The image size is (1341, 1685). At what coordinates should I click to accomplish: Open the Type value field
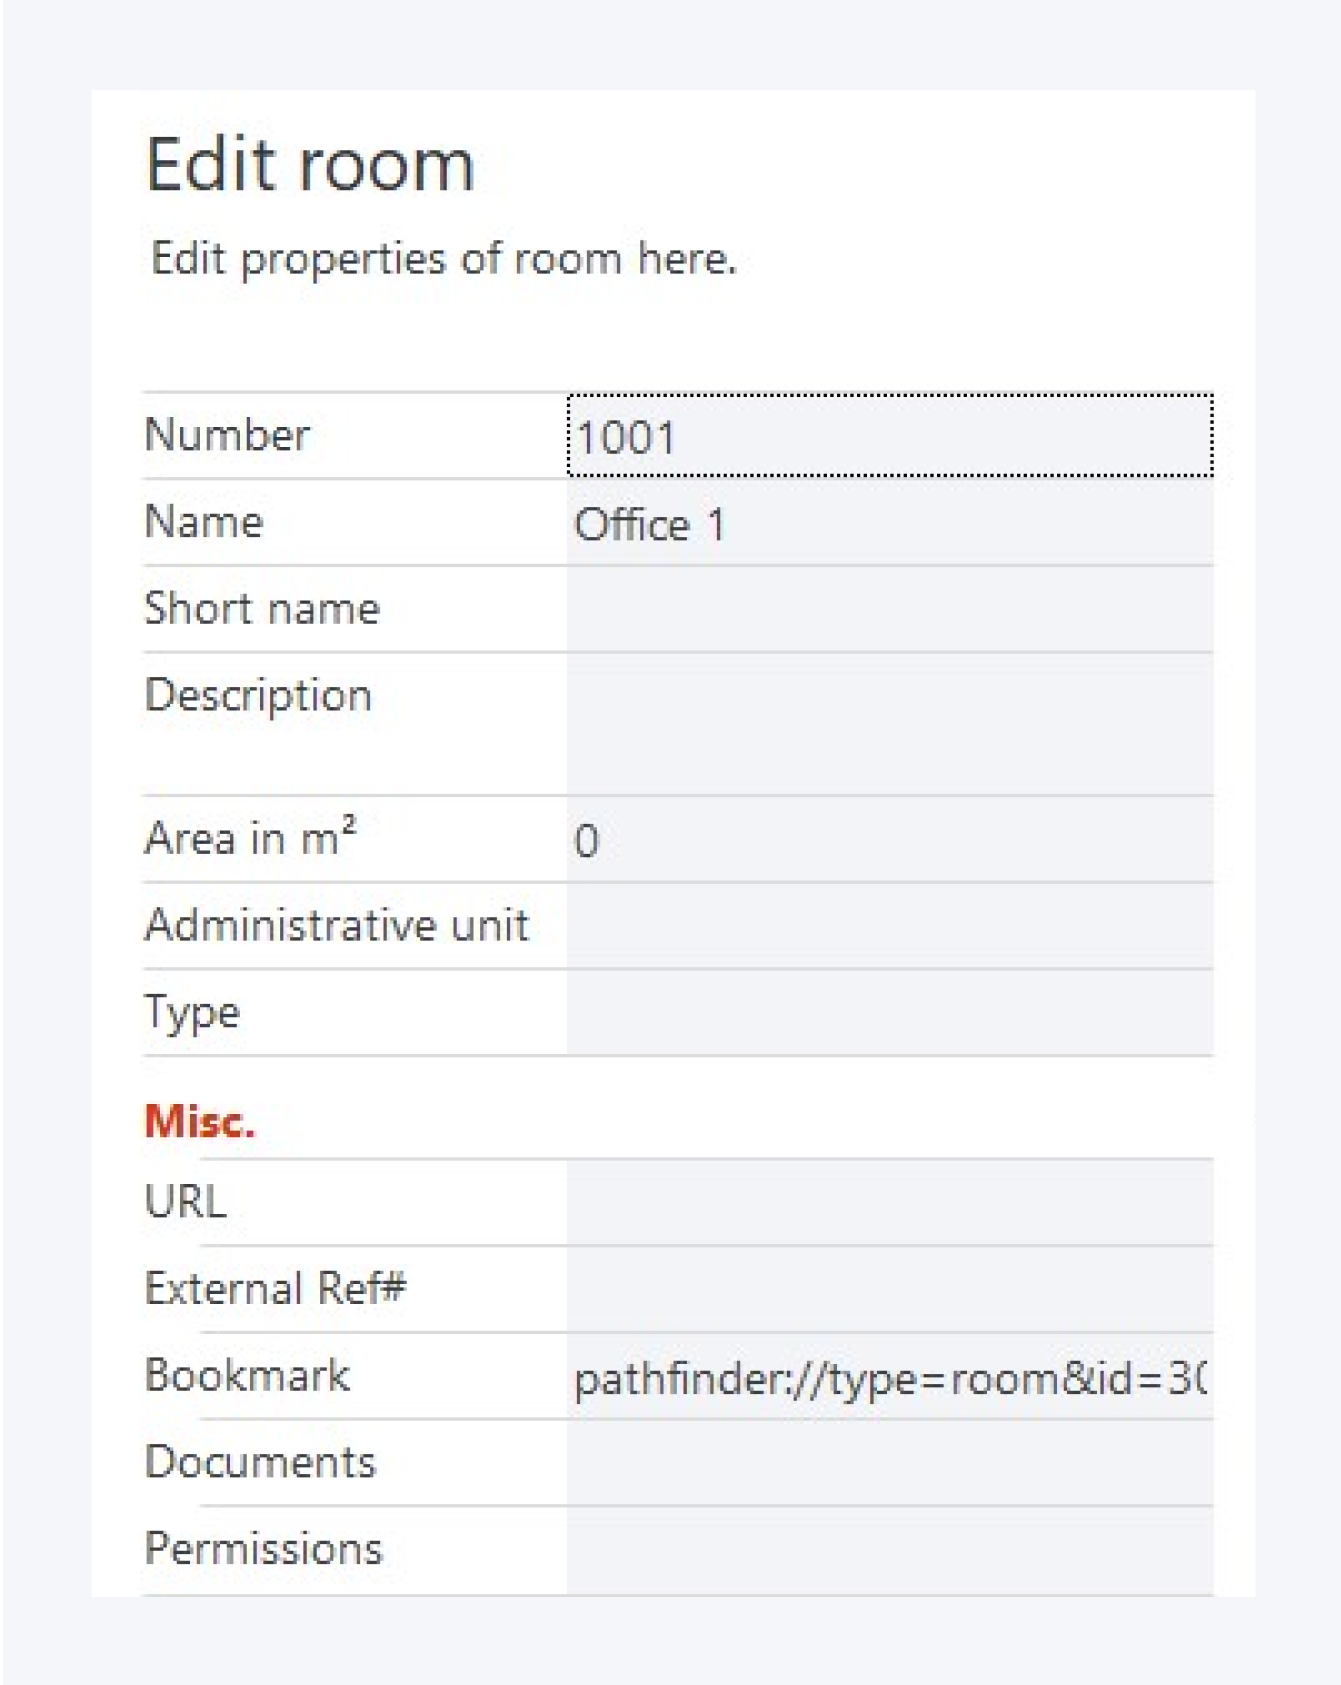tap(889, 1012)
